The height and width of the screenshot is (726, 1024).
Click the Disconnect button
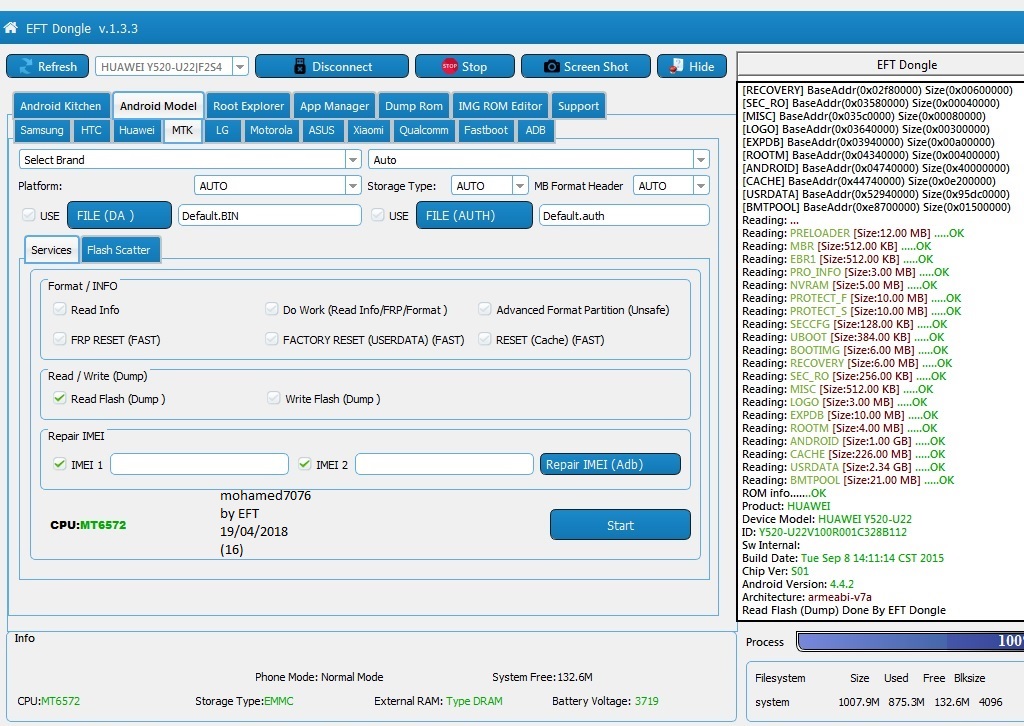[x=332, y=66]
